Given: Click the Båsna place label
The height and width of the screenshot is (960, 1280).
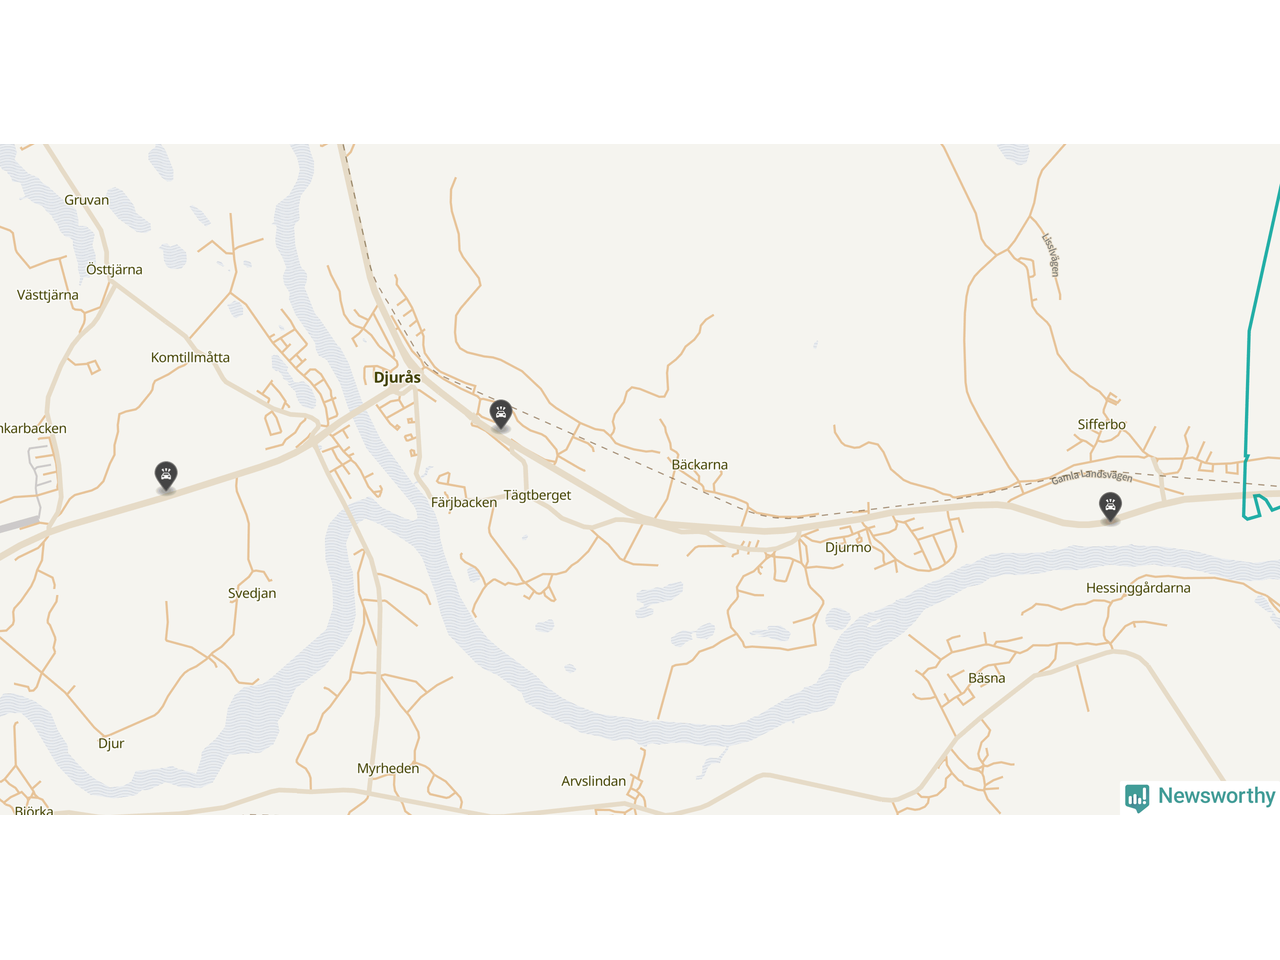Looking at the screenshot, I should pyautogui.click(x=987, y=678).
